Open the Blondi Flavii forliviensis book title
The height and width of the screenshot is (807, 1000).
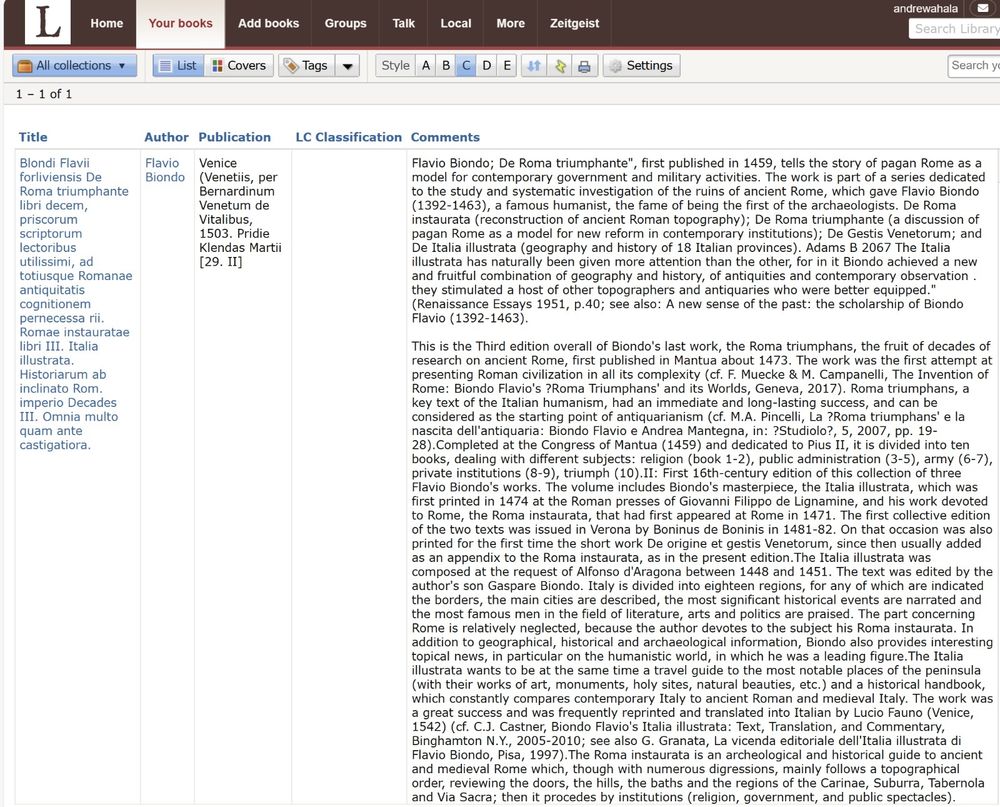76,304
